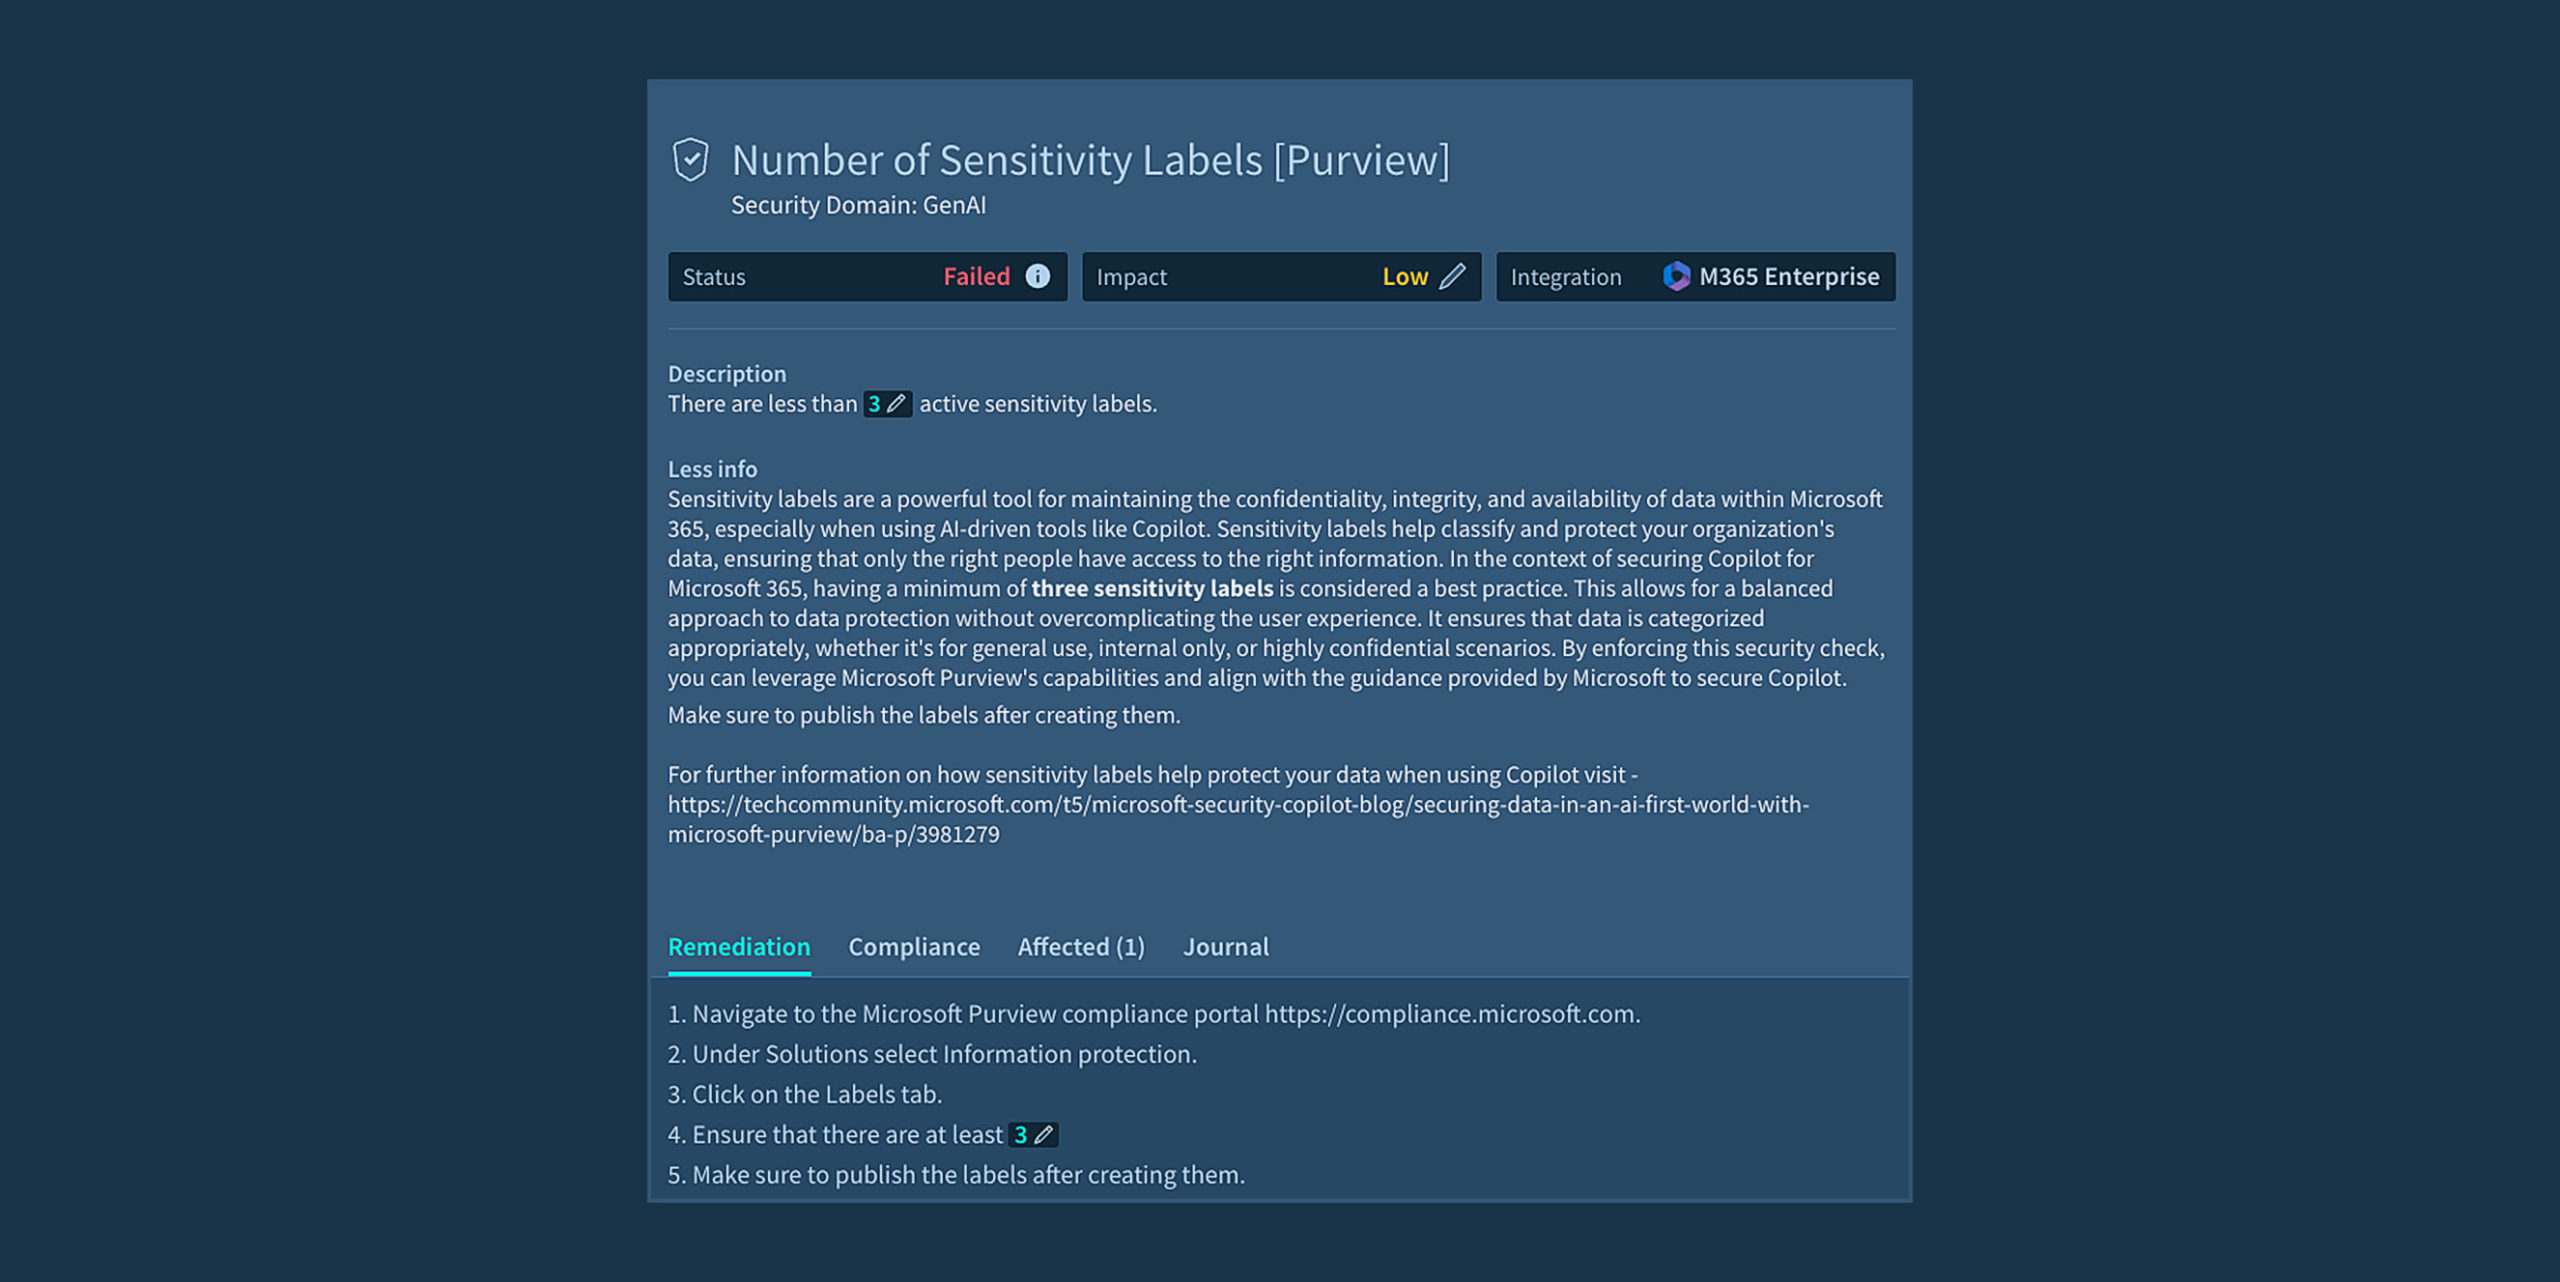Click the Low impact value
This screenshot has height=1282, width=2560.
tap(1404, 276)
